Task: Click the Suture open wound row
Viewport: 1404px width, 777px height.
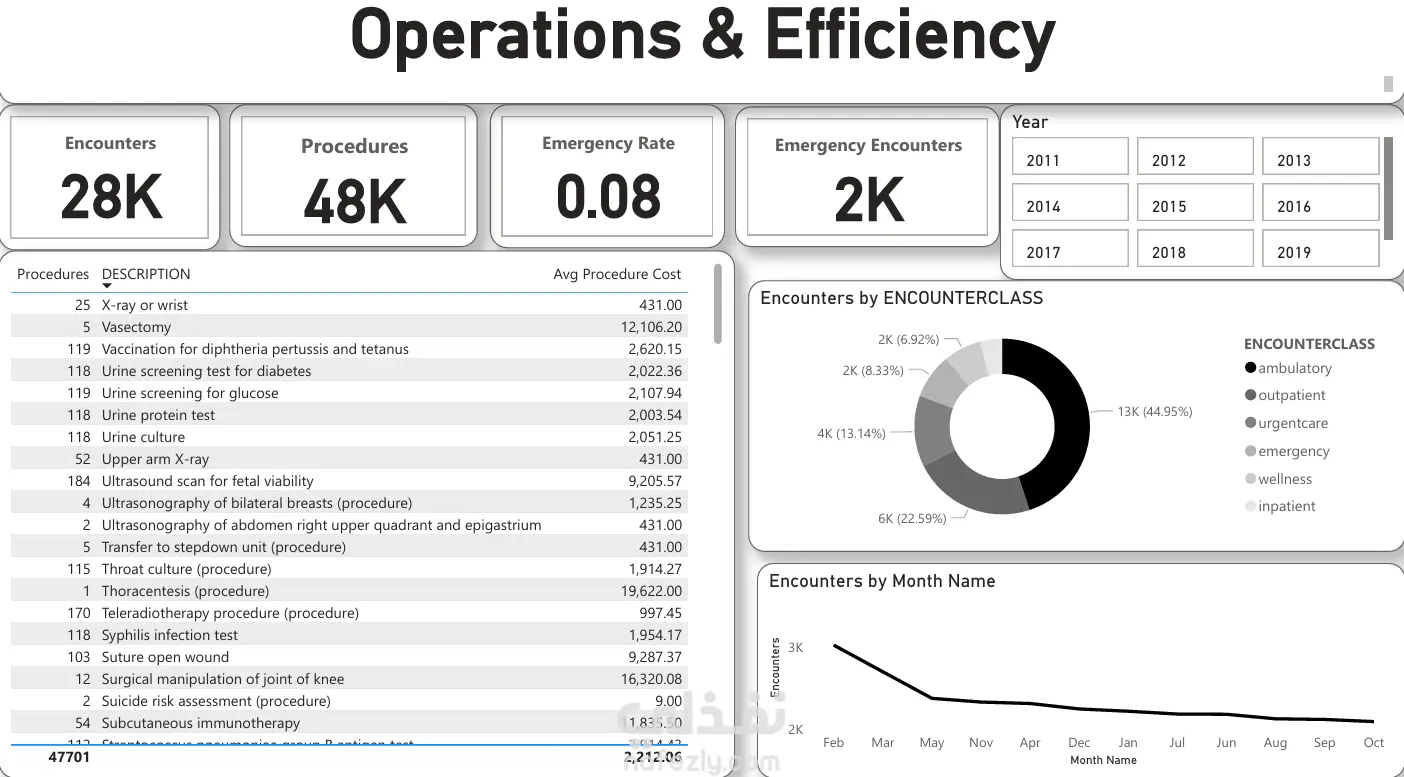Action: pos(349,657)
